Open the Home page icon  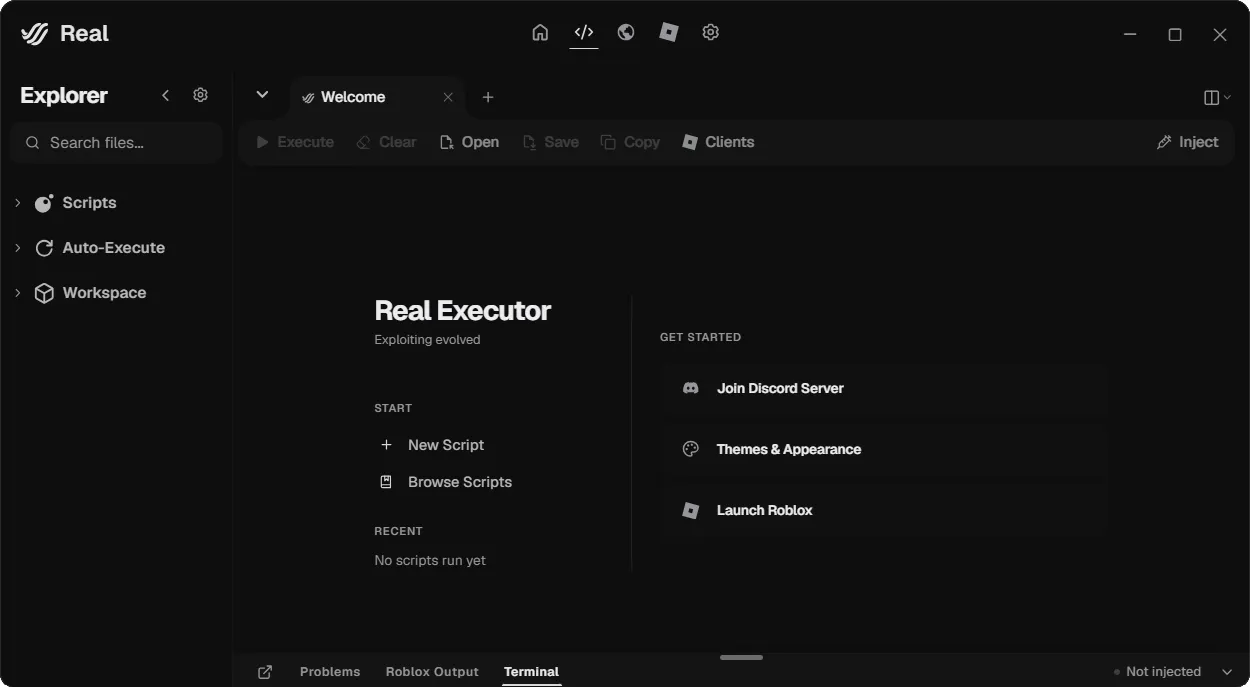coord(540,32)
